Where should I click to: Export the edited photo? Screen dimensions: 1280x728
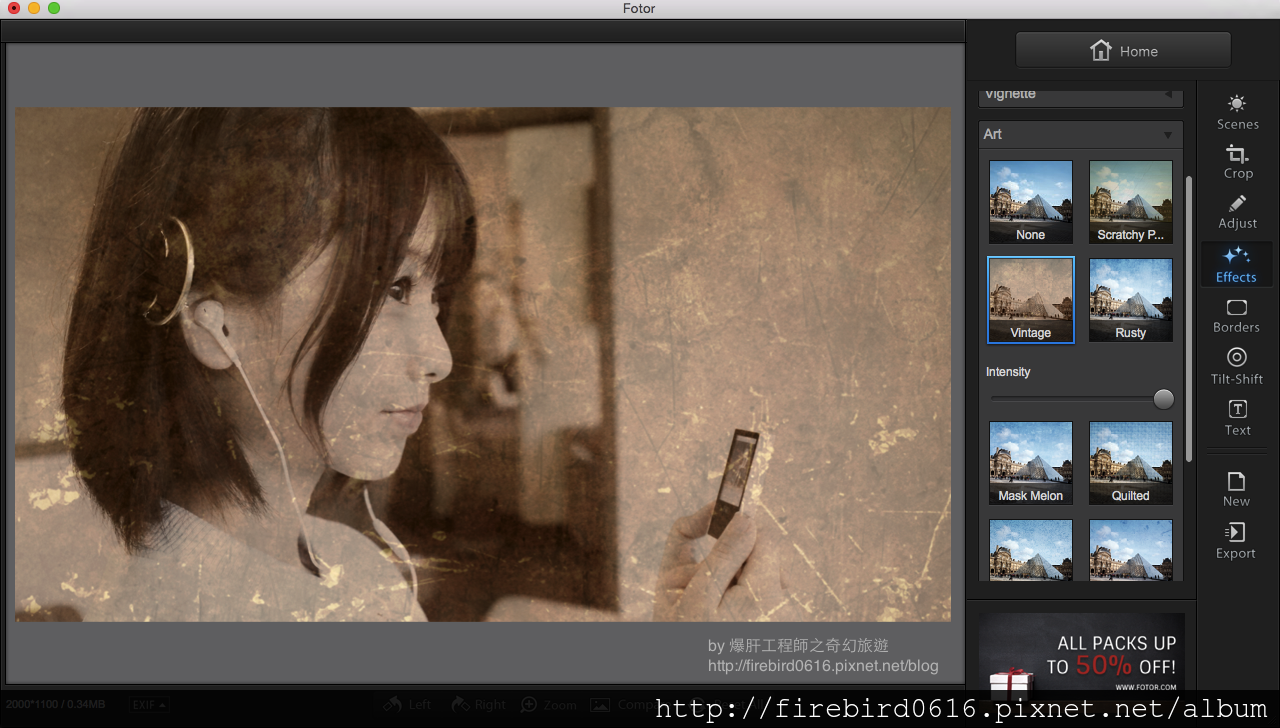click(x=1236, y=541)
